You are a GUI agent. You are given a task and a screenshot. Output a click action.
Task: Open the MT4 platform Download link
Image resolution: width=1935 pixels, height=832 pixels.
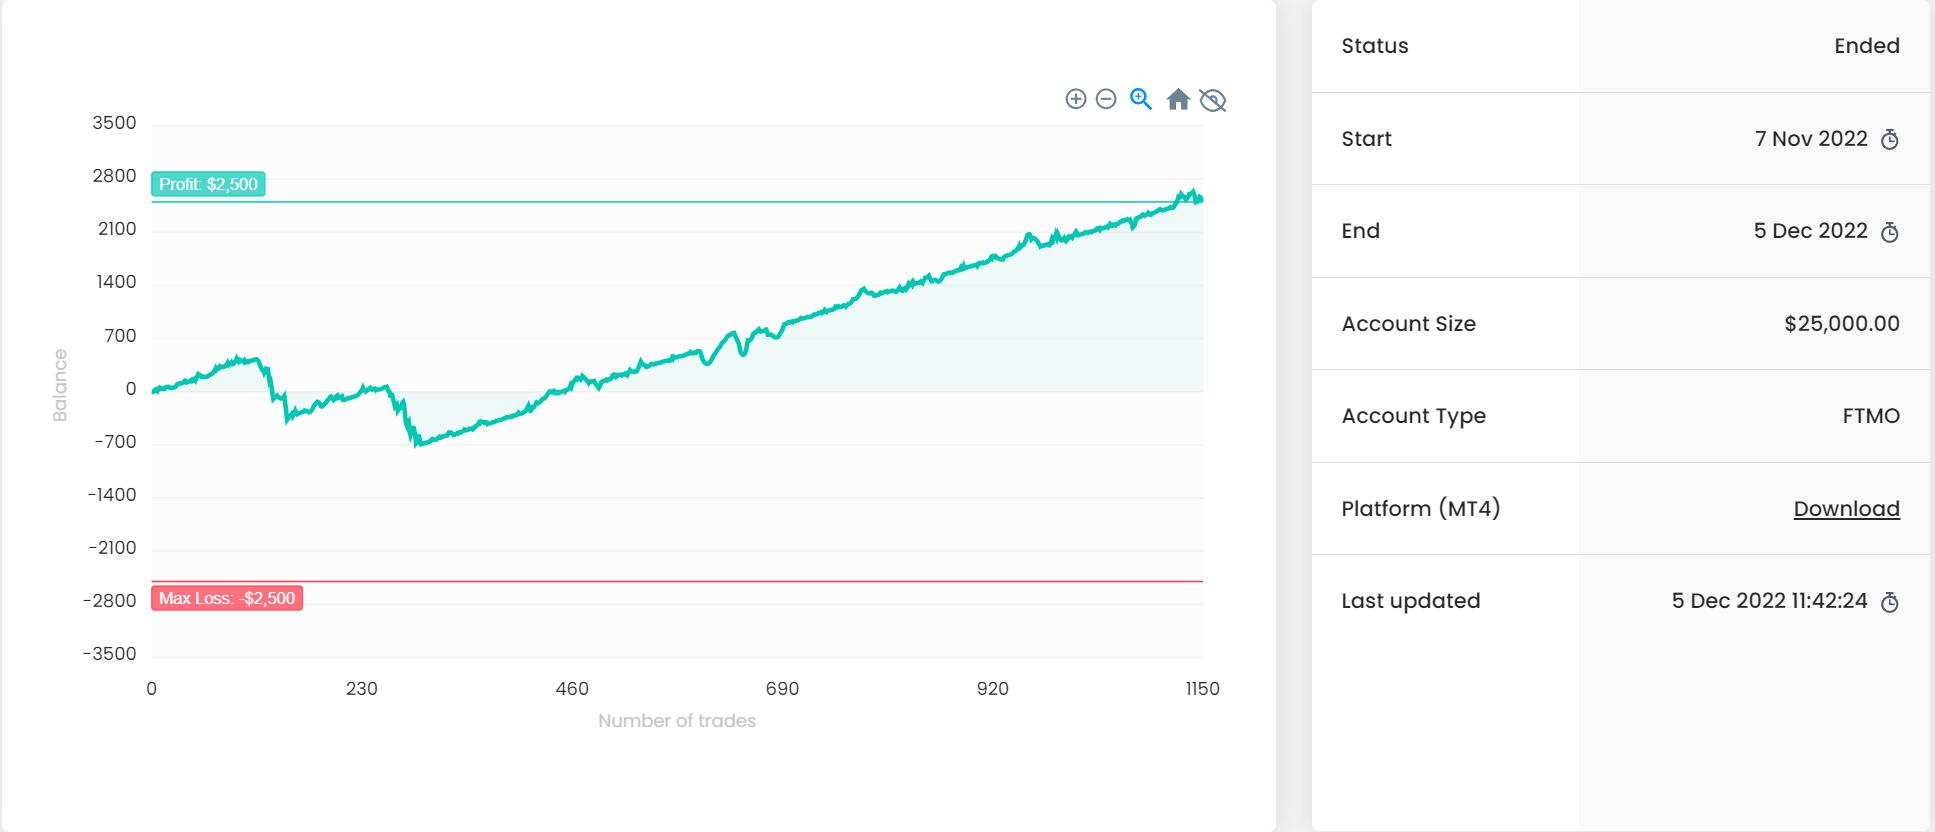(1846, 509)
